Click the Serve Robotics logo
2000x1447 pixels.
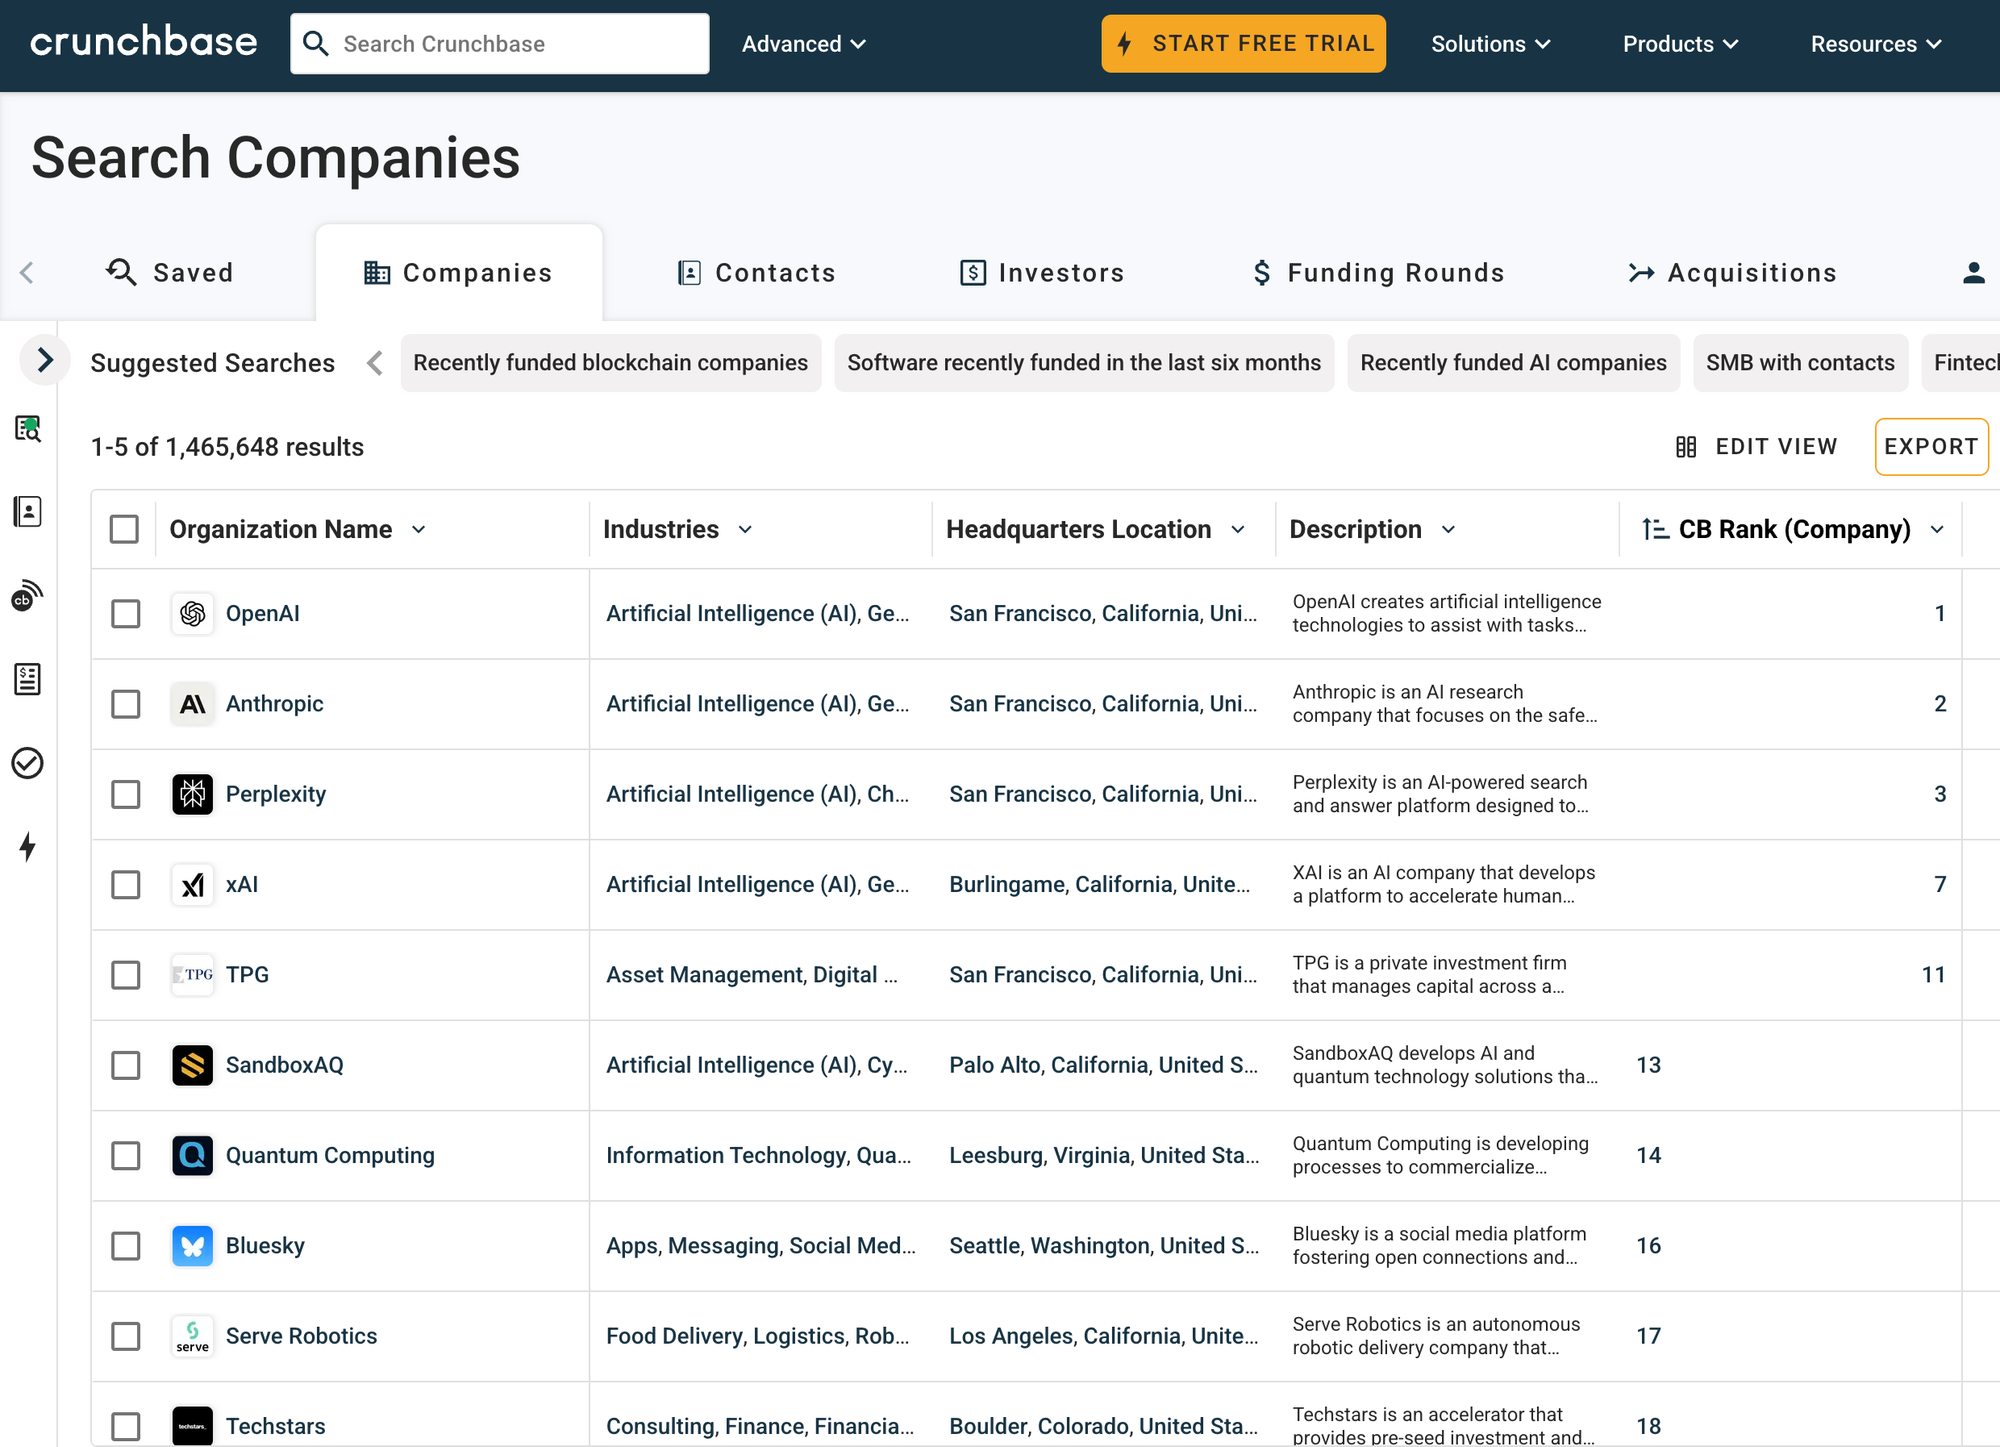coord(193,1336)
